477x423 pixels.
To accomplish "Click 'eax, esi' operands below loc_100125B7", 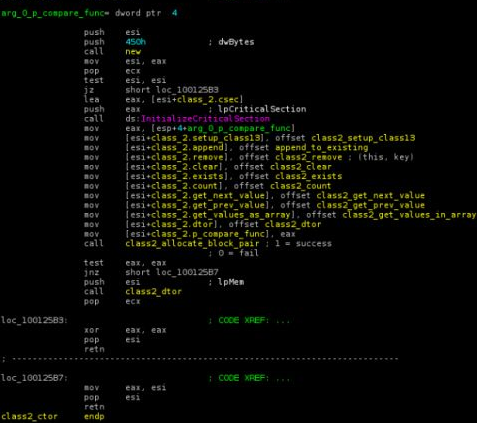I will [146, 388].
